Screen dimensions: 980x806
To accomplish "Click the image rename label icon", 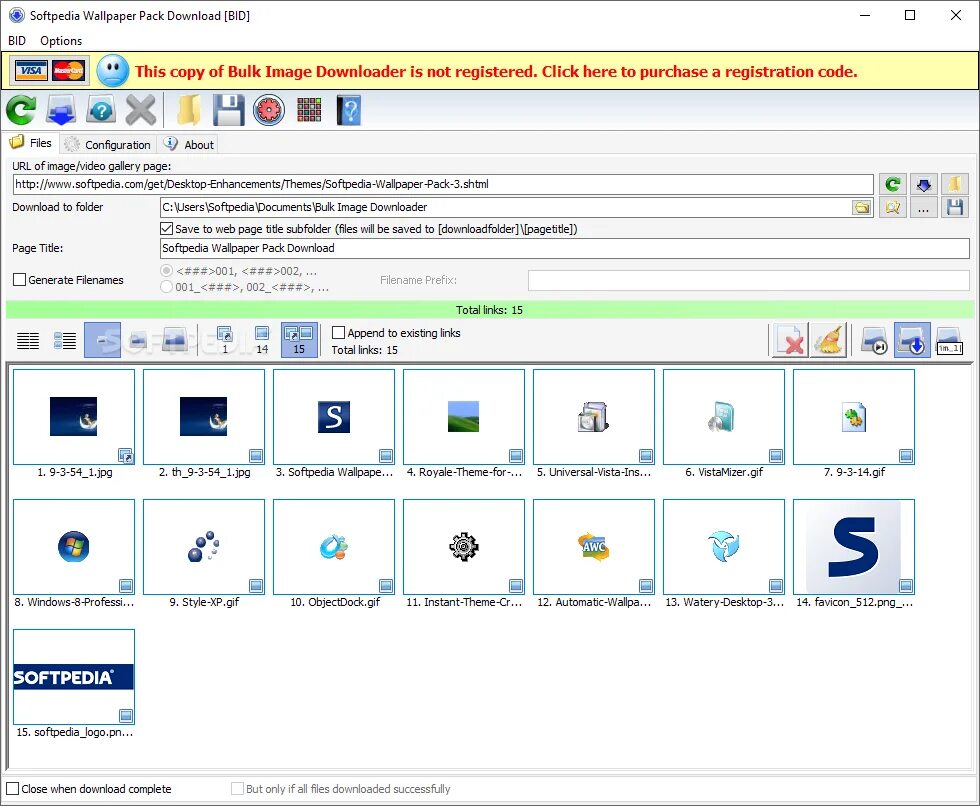I will 949,341.
